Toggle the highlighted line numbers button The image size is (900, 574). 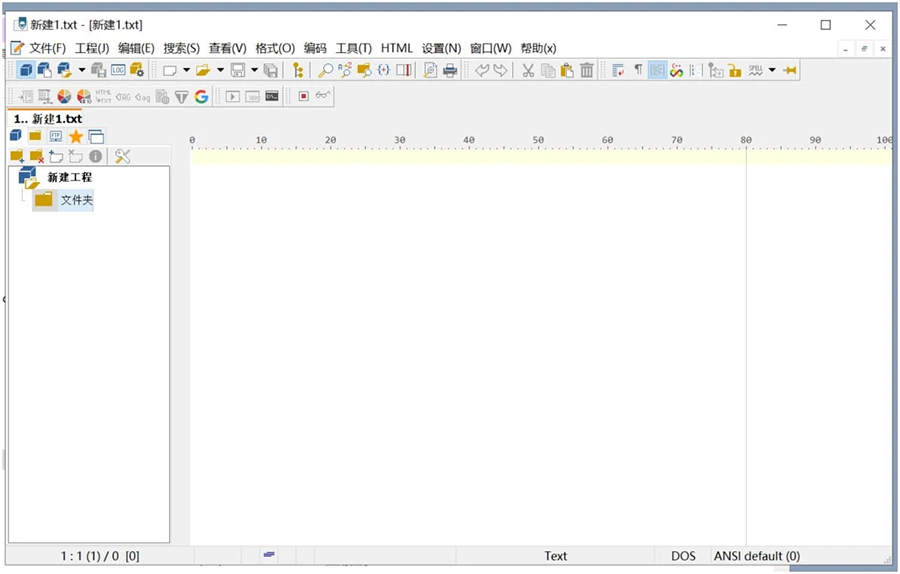tap(657, 70)
